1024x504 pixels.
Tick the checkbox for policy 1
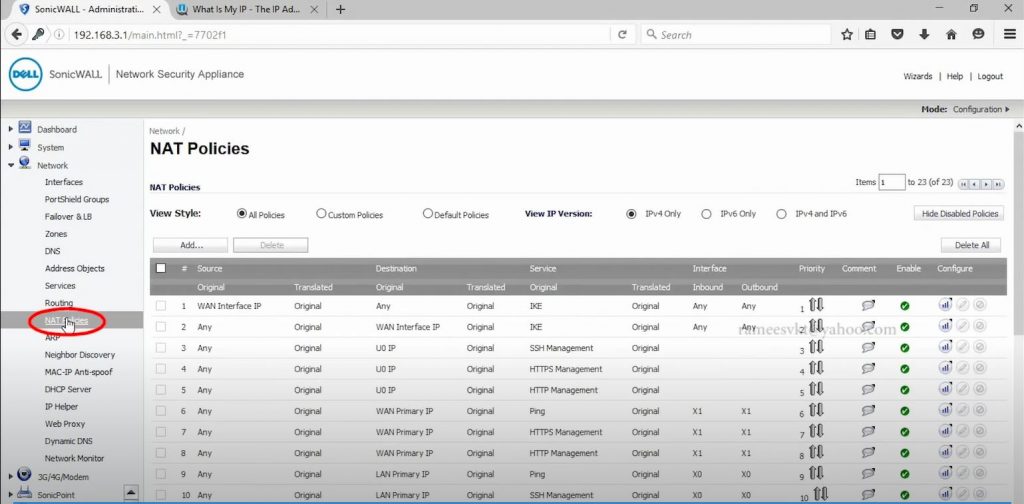[161, 306]
